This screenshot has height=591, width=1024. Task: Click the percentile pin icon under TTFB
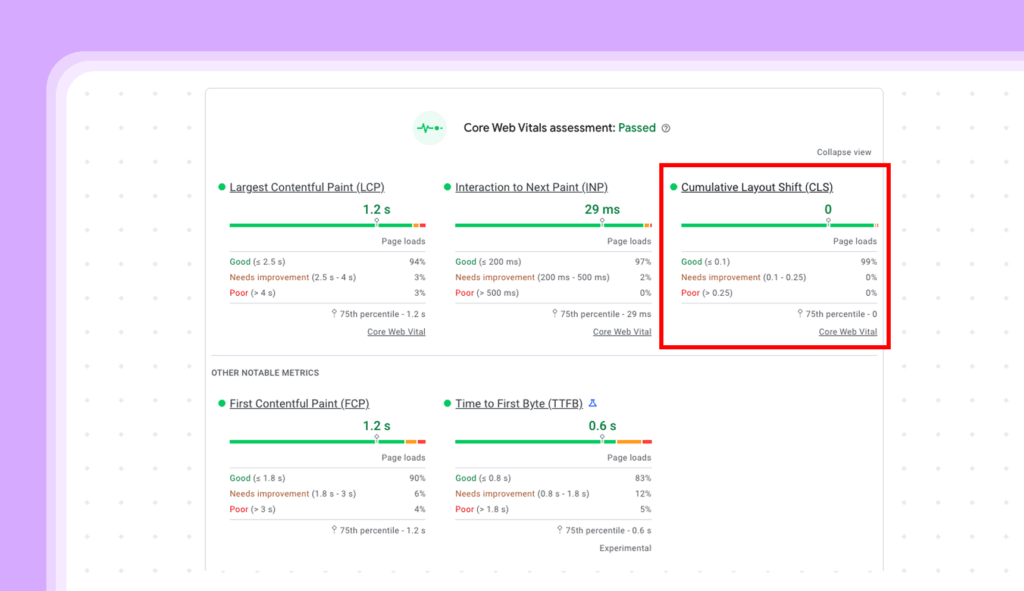561,530
